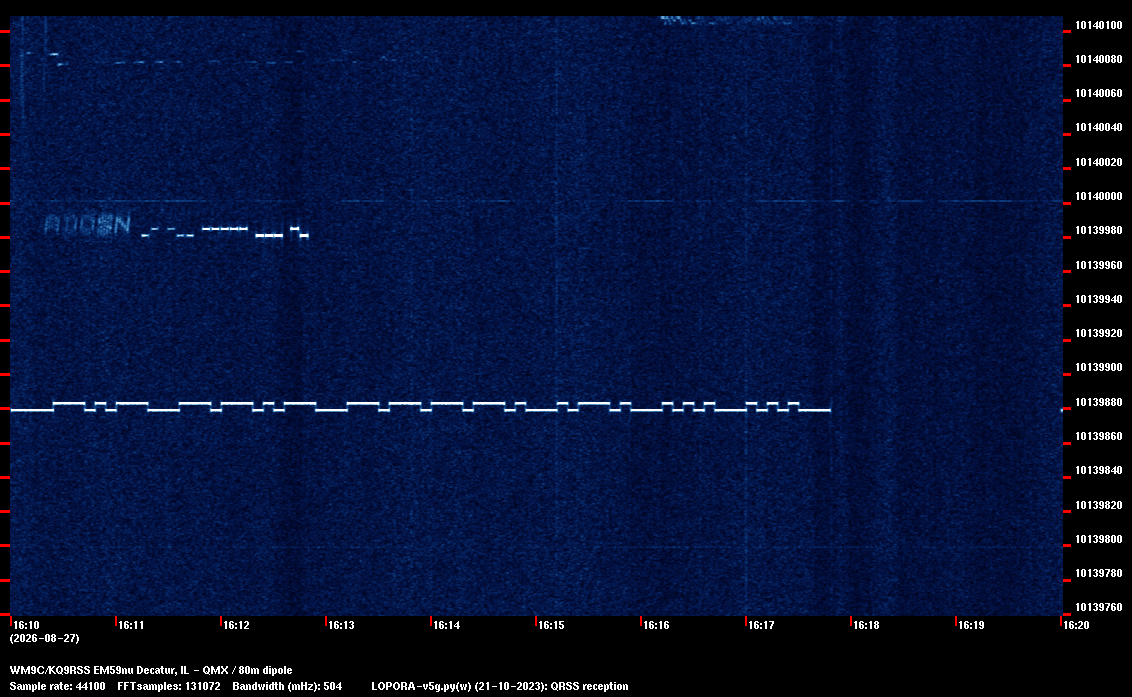Viewport: 1132px width, 697px height.
Task: Click frequency label 10140100
Action: (1099, 25)
